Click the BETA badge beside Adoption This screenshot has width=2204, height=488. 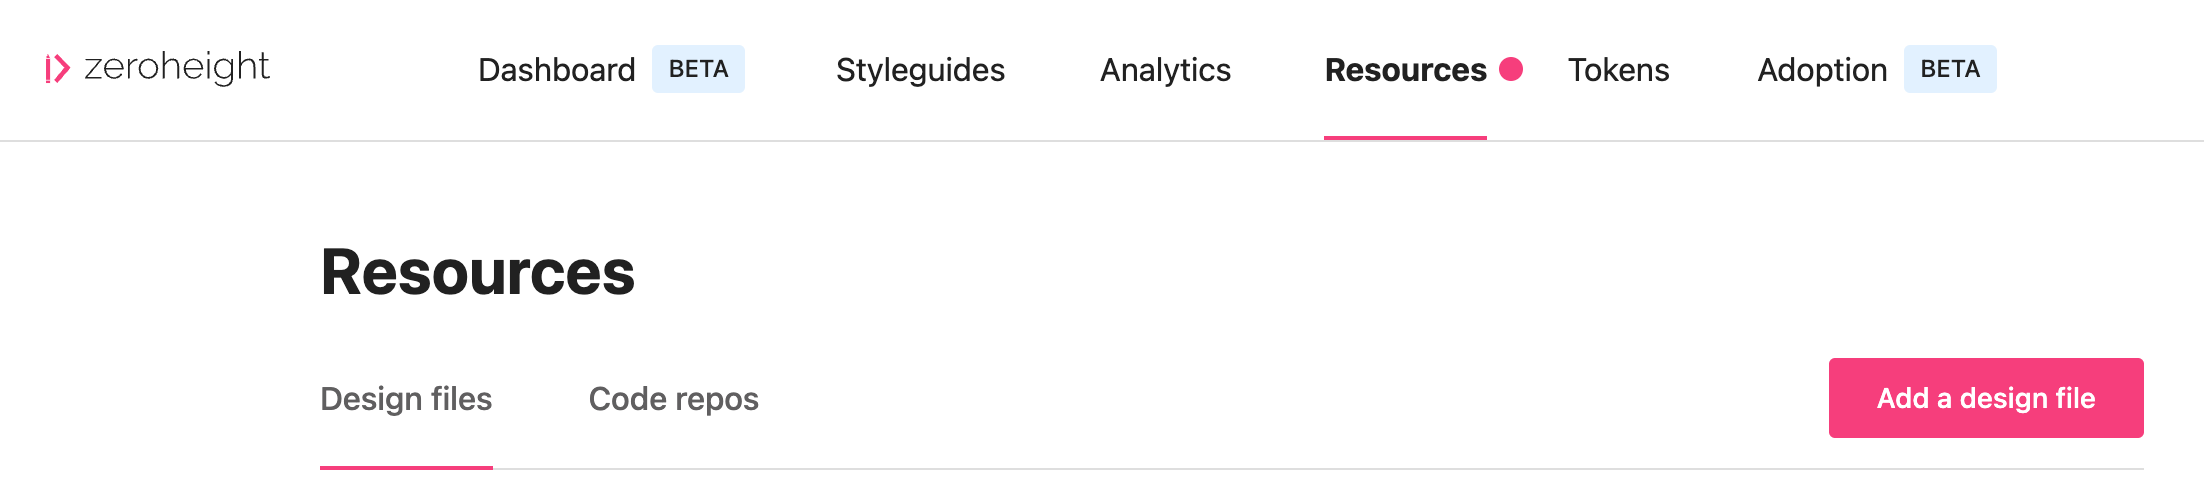(1950, 69)
